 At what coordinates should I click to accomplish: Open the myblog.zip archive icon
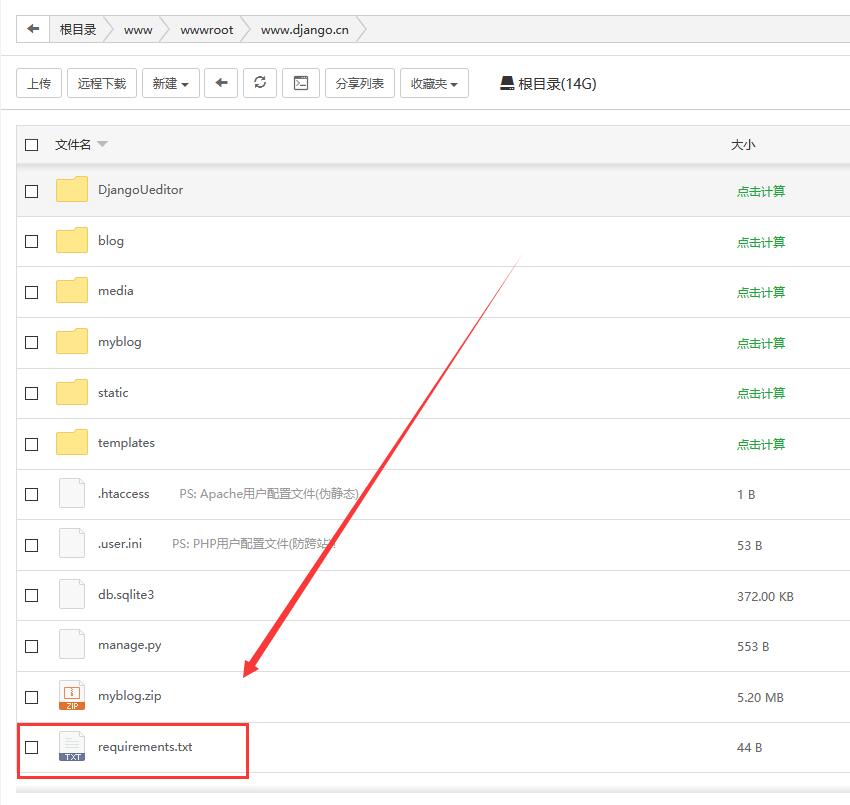click(x=72, y=696)
